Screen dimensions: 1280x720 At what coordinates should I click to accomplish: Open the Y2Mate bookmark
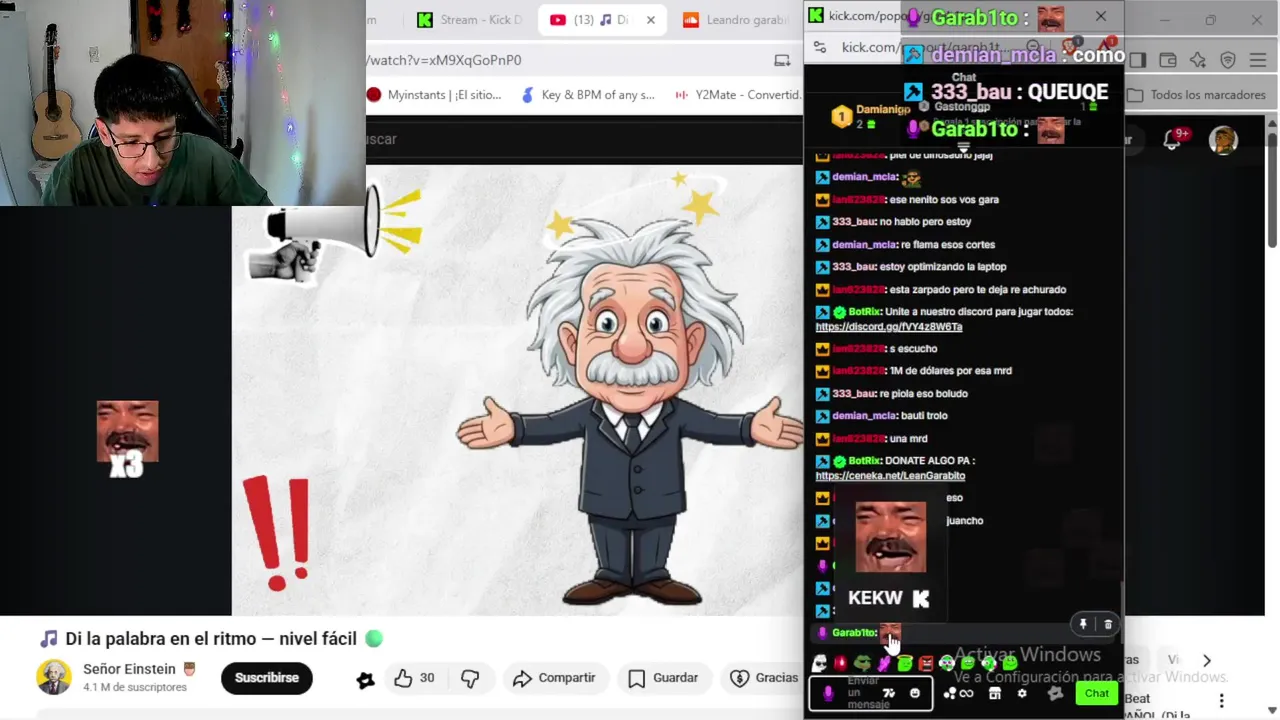[738, 95]
